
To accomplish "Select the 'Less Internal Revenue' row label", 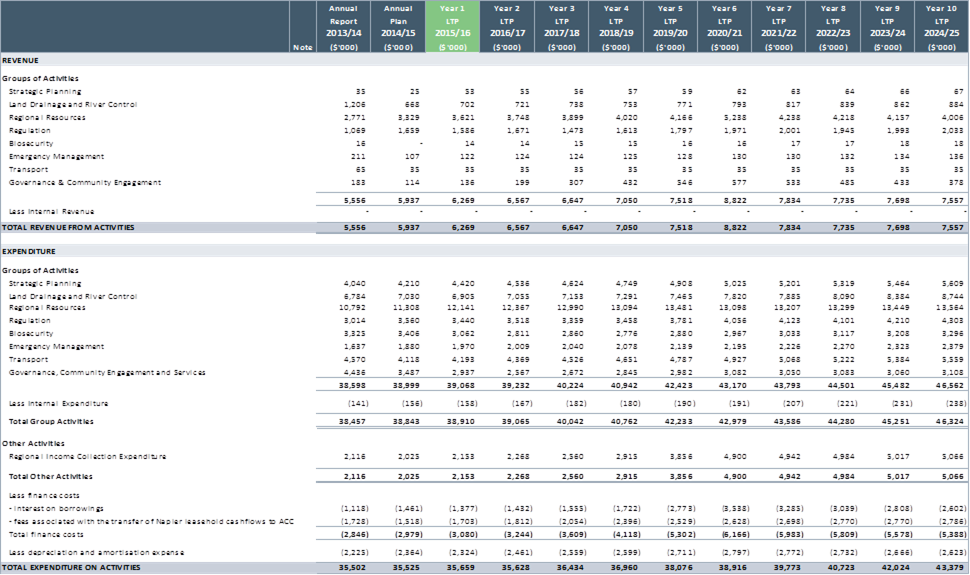I will coord(51,212).
